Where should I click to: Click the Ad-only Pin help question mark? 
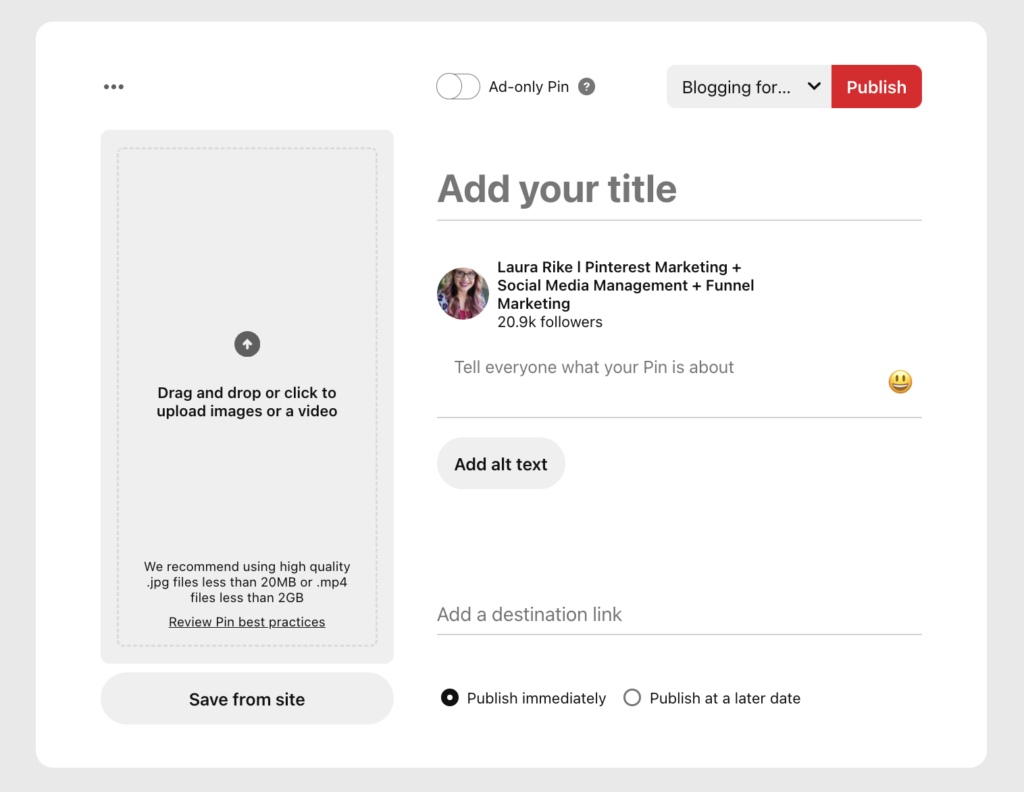click(586, 86)
